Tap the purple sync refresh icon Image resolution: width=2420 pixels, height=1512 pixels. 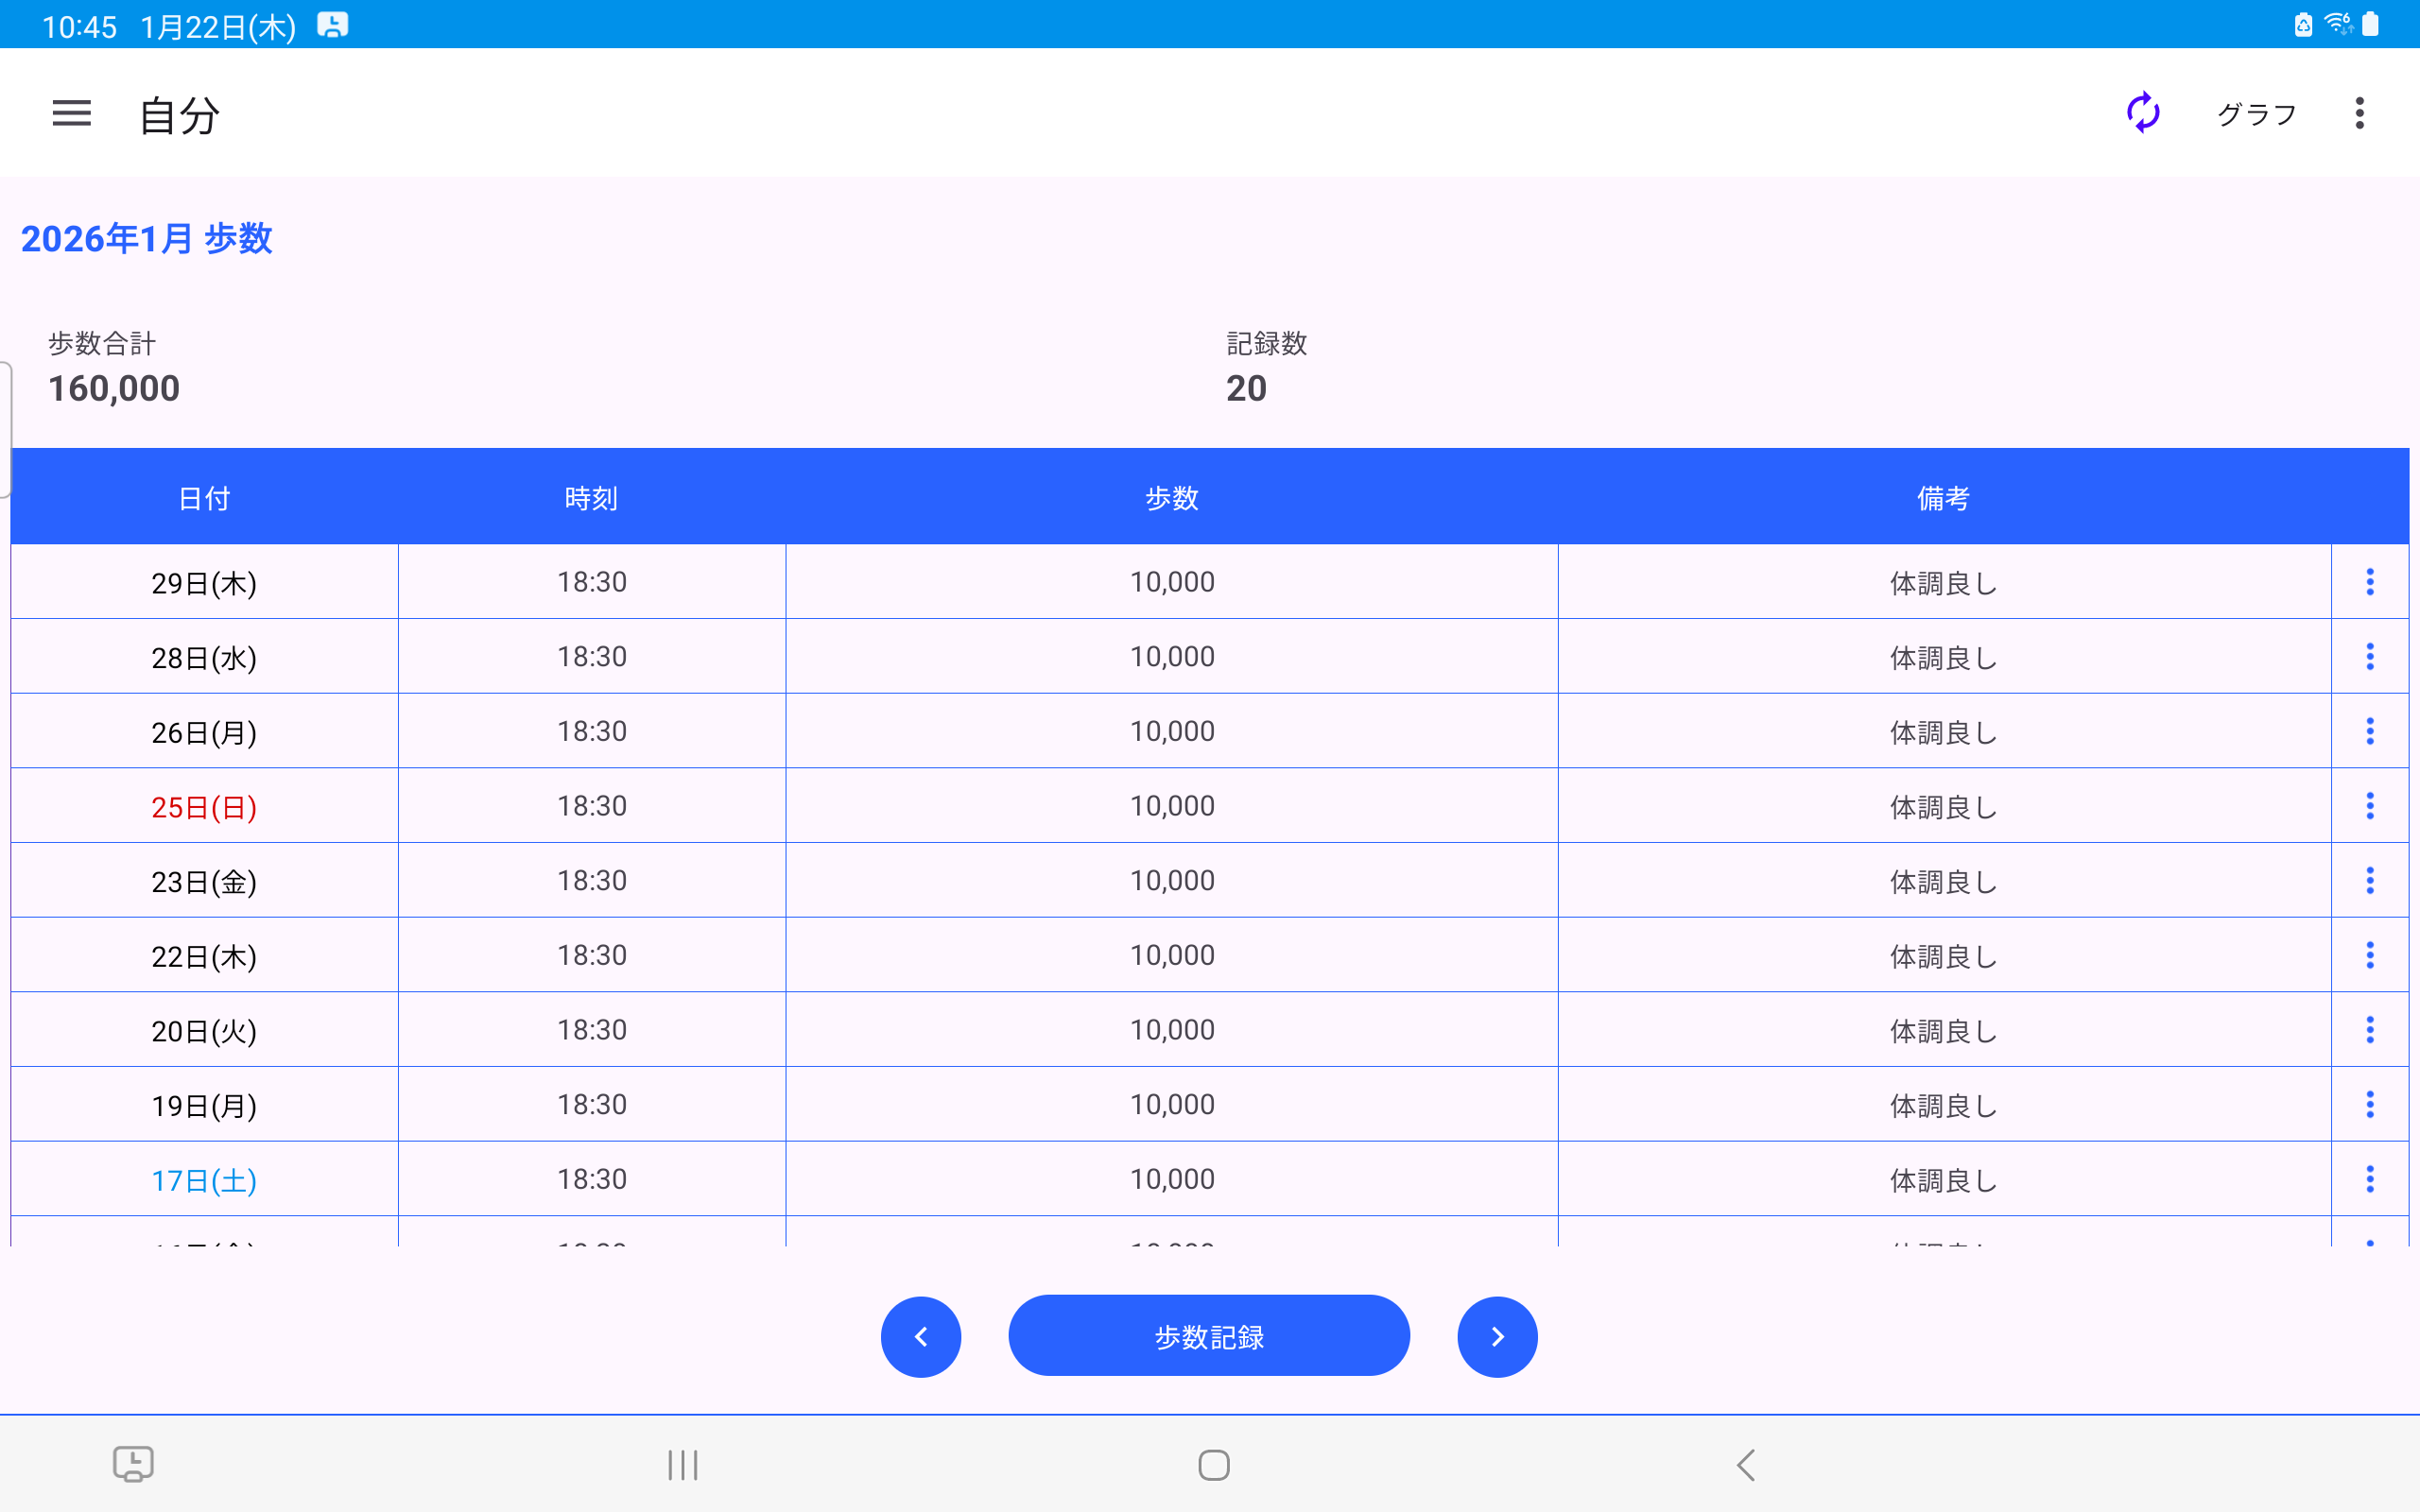(x=2142, y=113)
